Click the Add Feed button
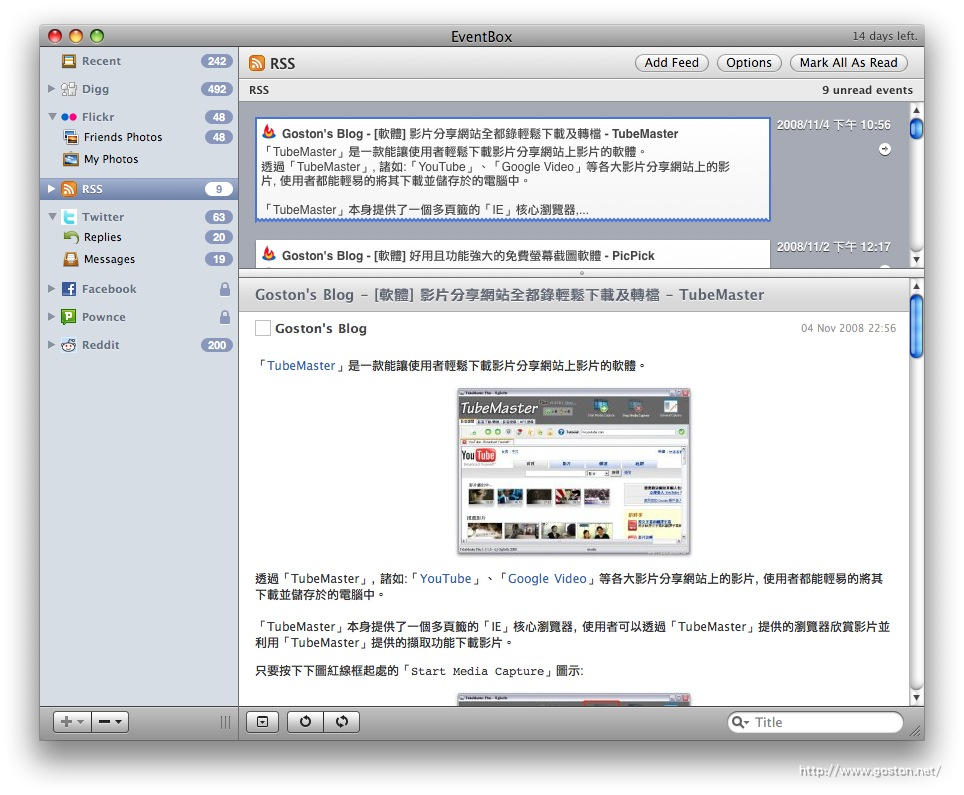The height and width of the screenshot is (795, 964). coord(671,63)
